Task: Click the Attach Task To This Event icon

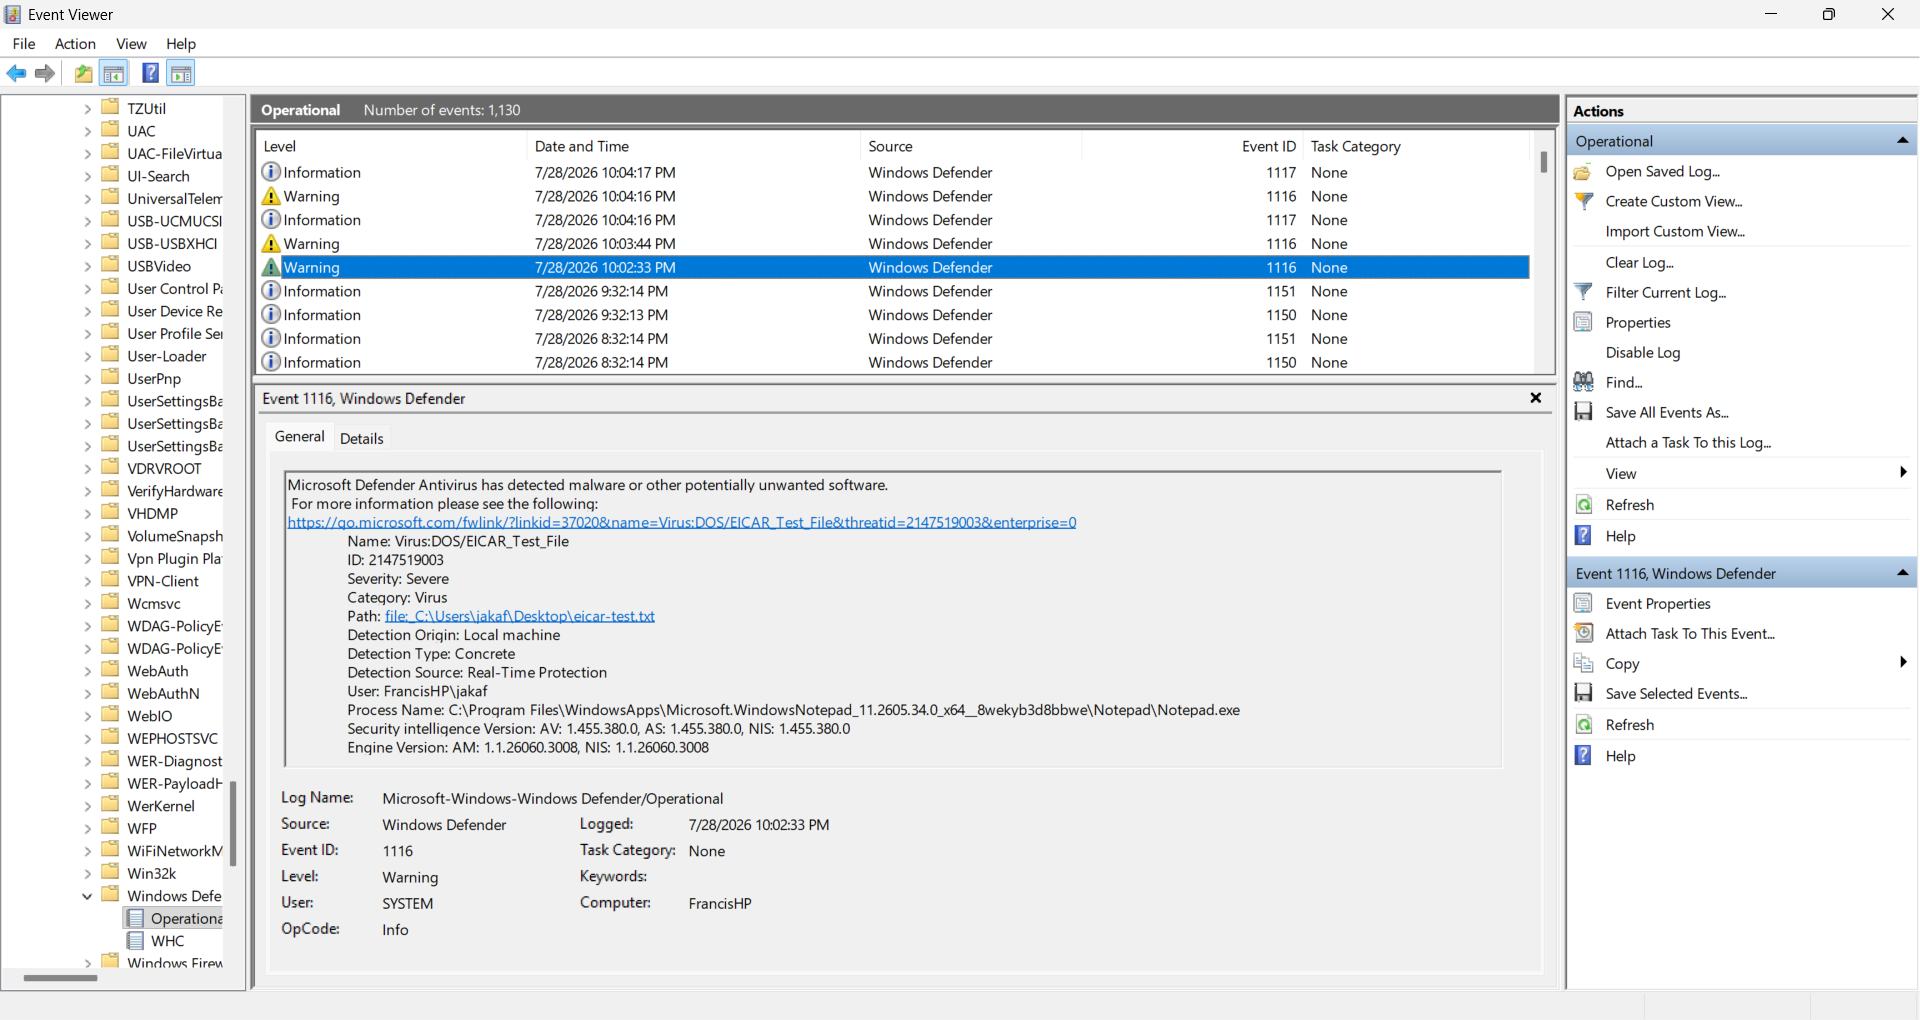Action: click(x=1583, y=633)
